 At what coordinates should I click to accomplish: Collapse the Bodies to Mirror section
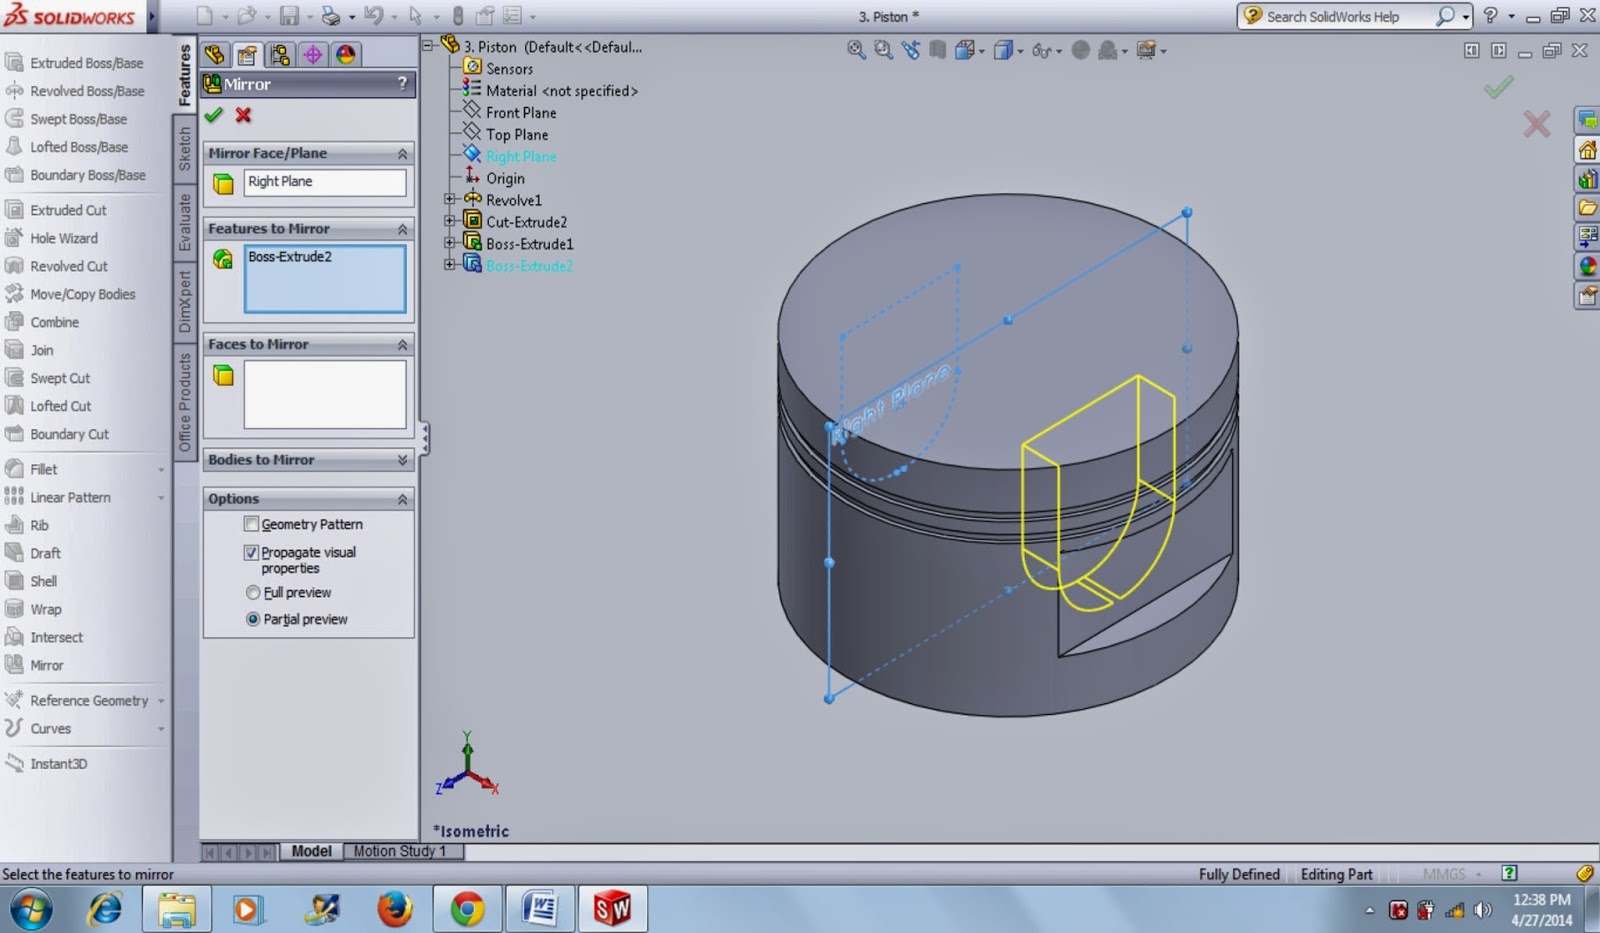[x=403, y=460]
